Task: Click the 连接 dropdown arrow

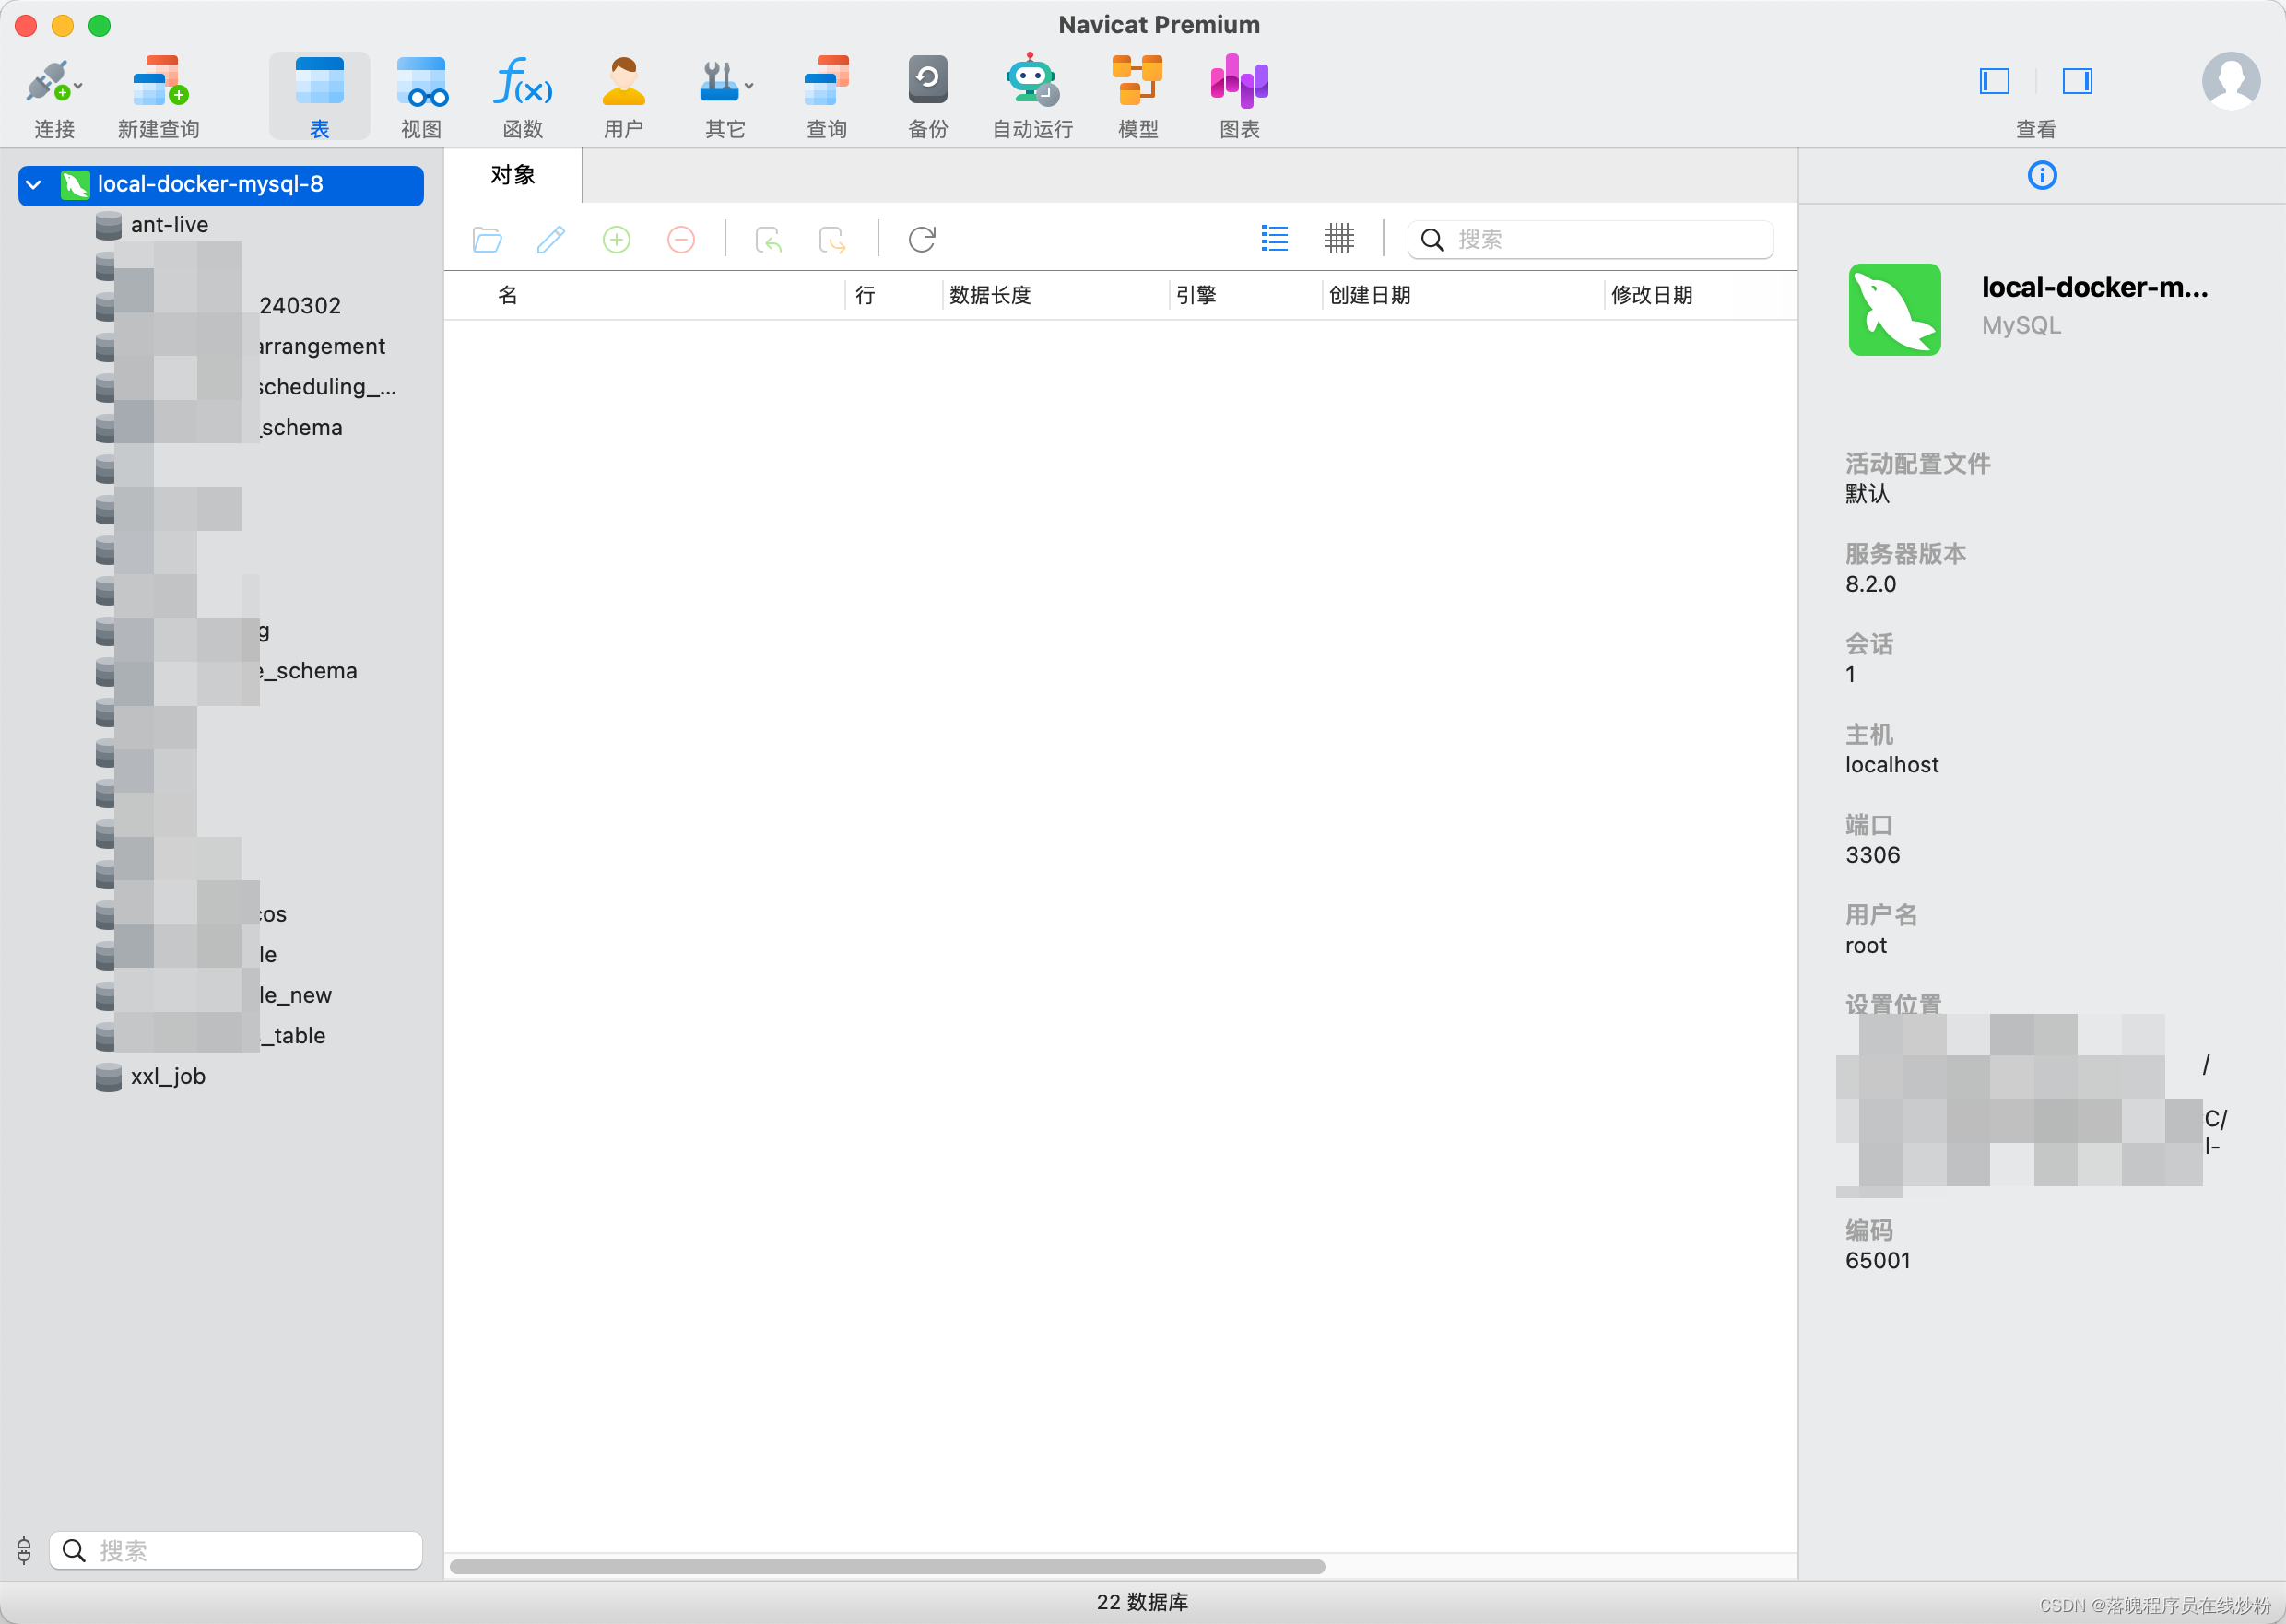Action: 78,86
